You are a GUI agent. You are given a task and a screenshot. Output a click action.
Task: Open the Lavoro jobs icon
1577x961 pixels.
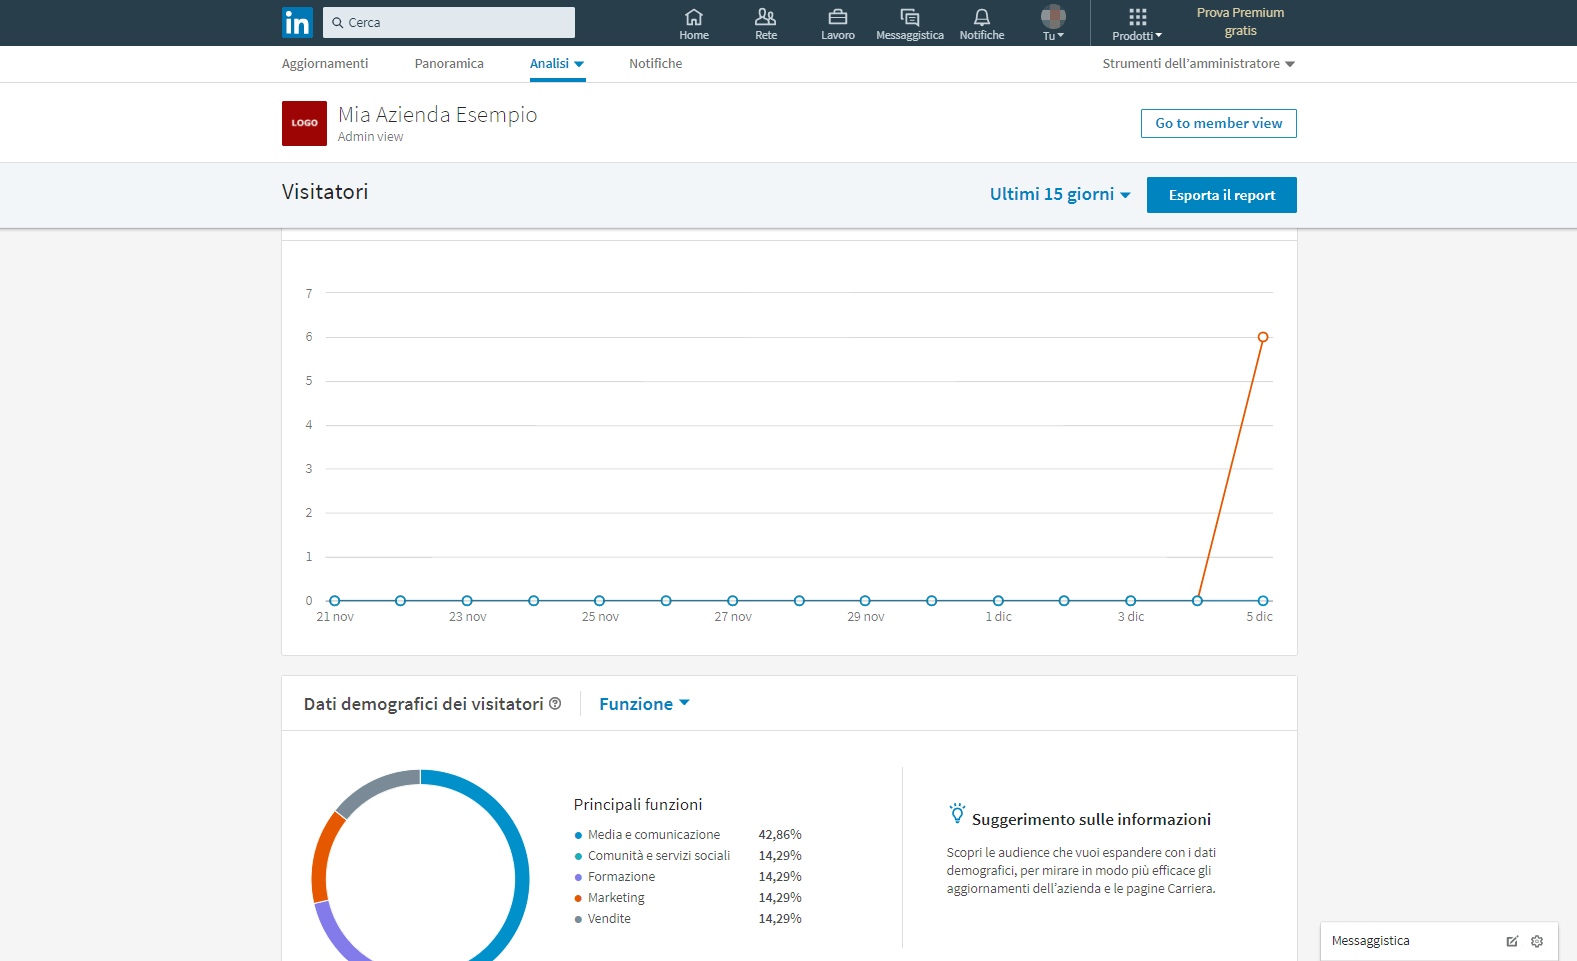tap(838, 24)
